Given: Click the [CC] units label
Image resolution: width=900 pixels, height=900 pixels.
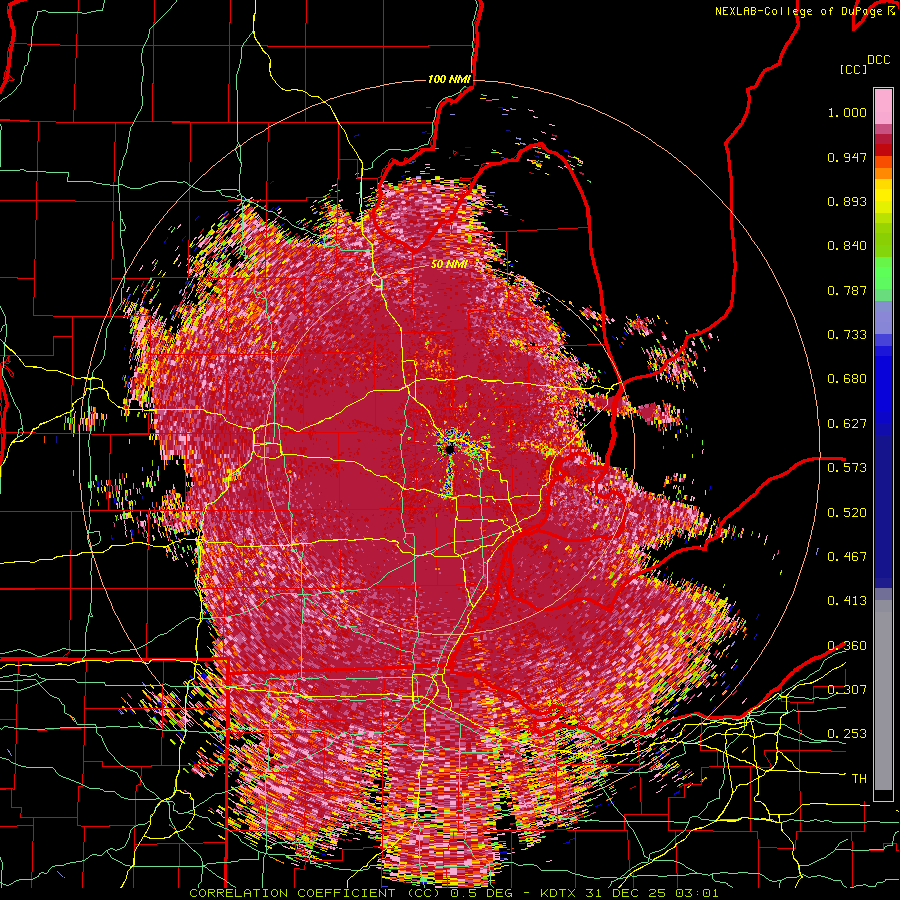Looking at the screenshot, I should (853, 69).
